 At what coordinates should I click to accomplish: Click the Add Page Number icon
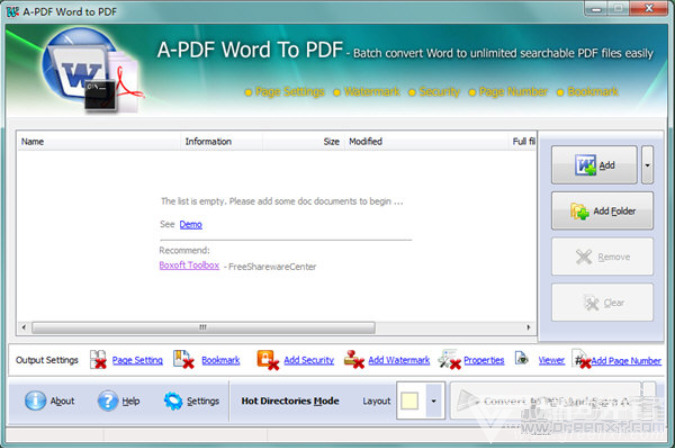click(x=582, y=359)
